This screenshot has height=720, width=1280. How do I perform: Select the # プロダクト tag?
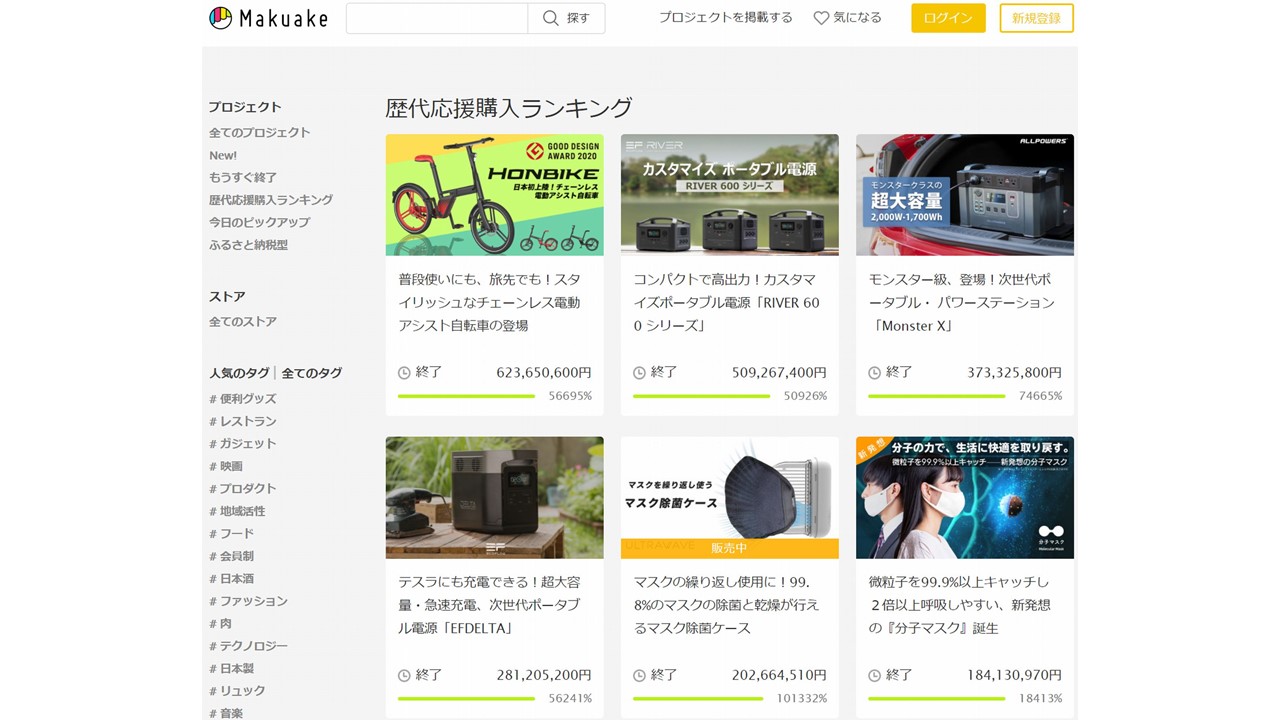(243, 489)
